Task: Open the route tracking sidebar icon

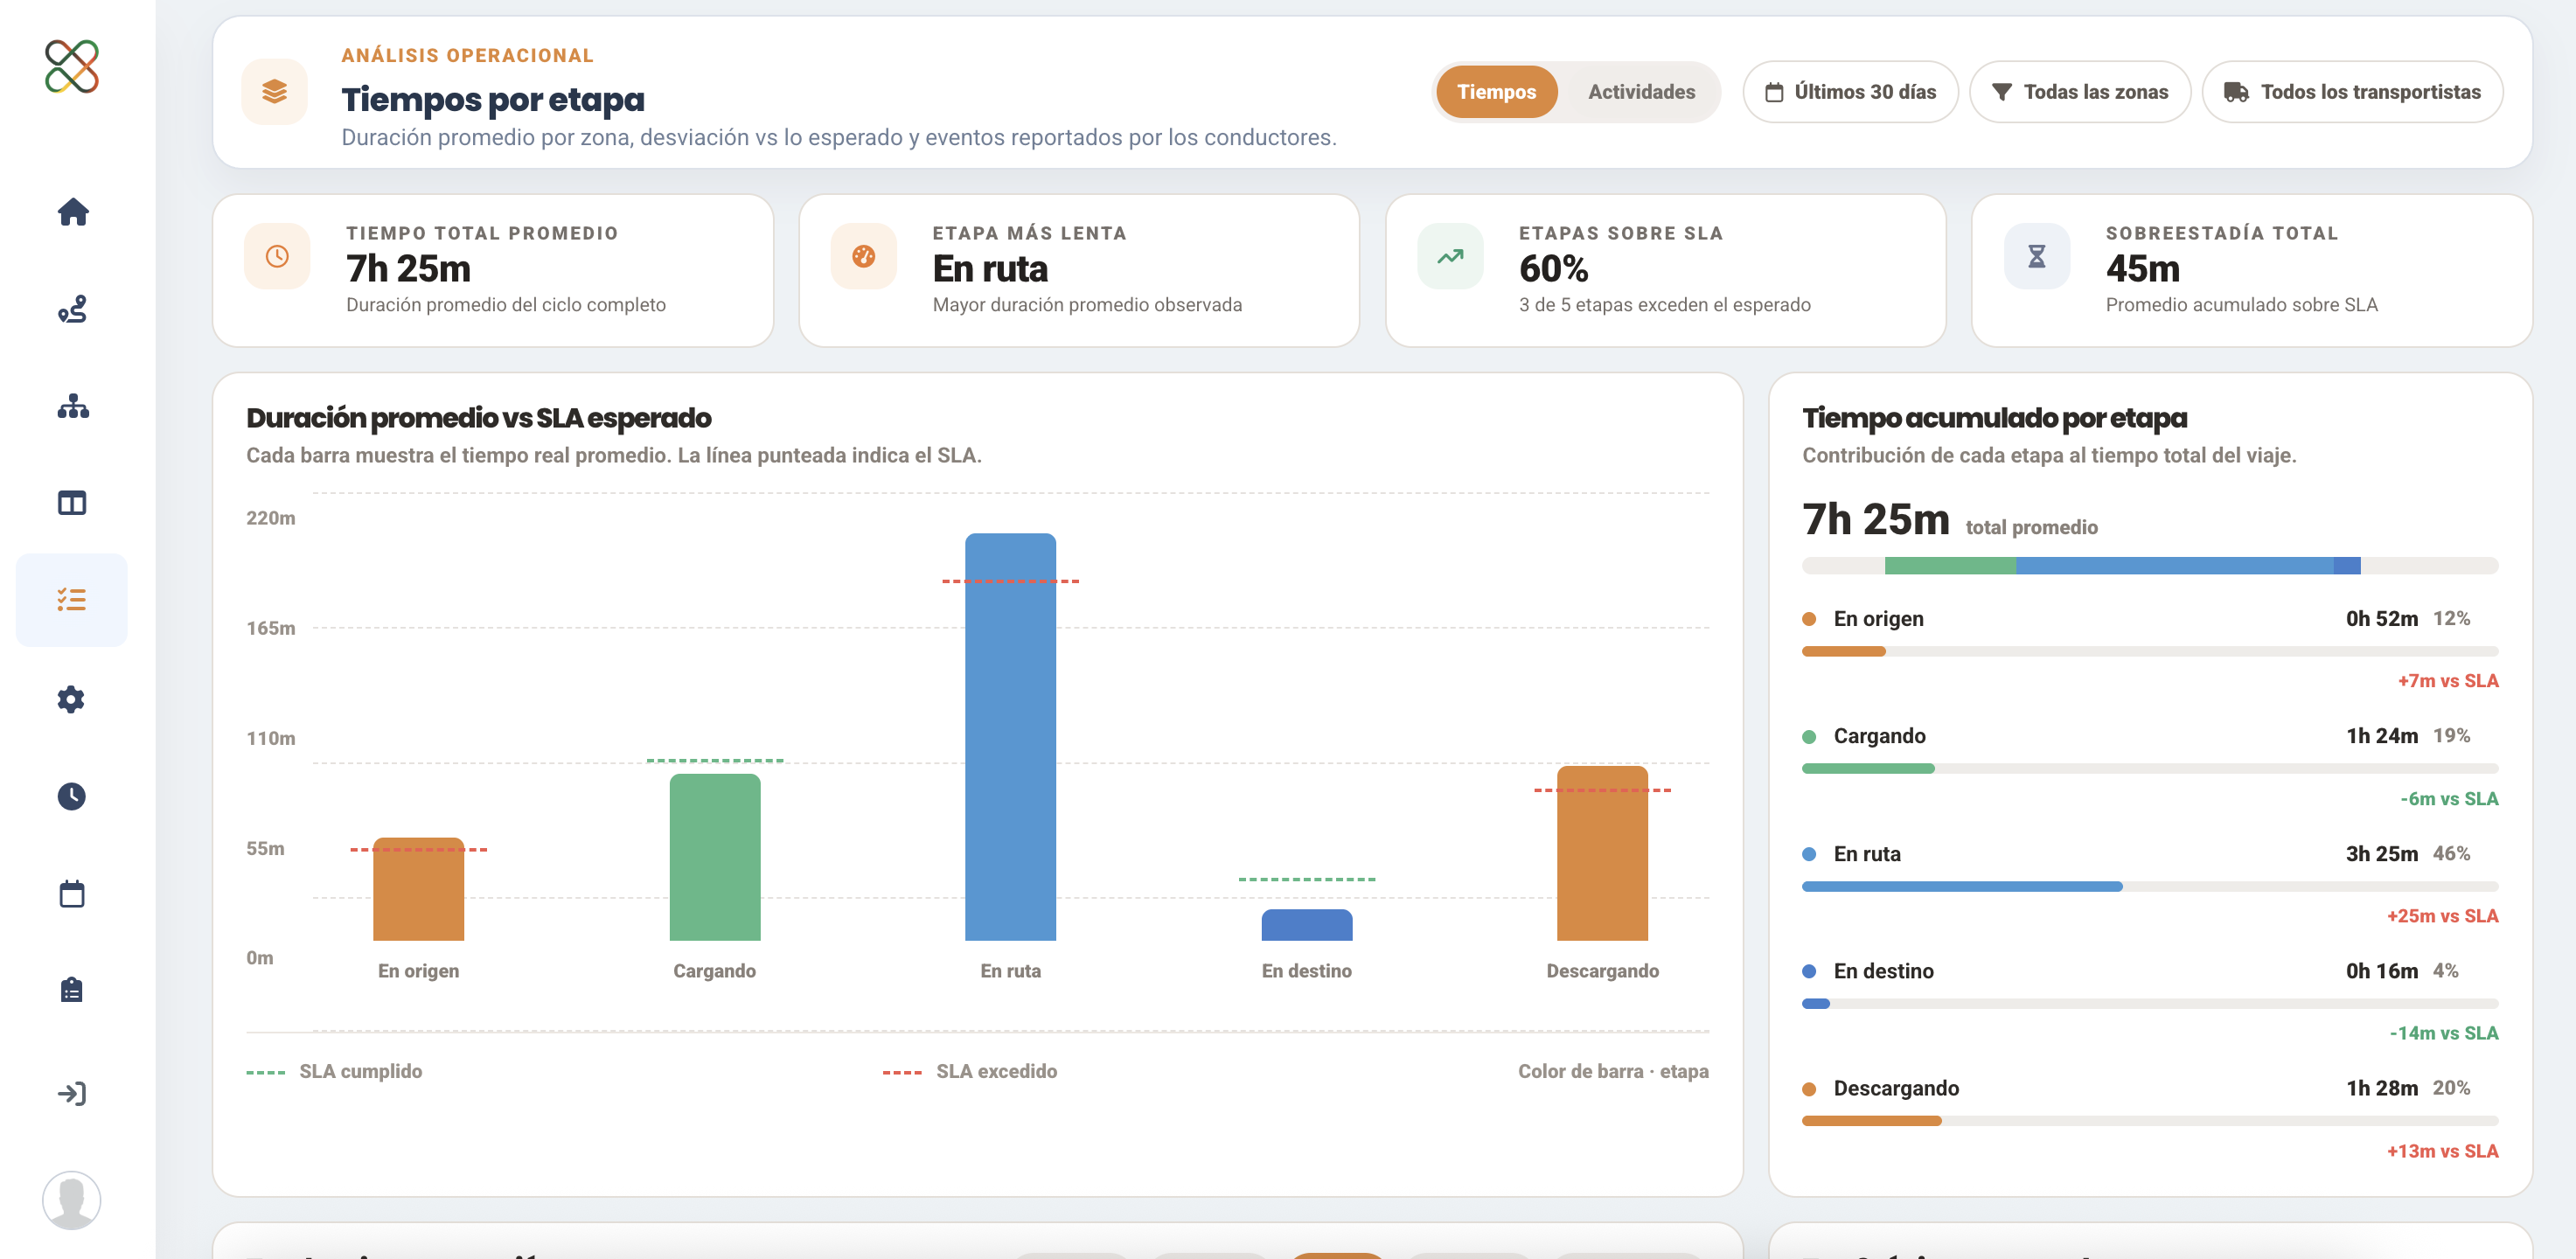Action: [x=72, y=309]
